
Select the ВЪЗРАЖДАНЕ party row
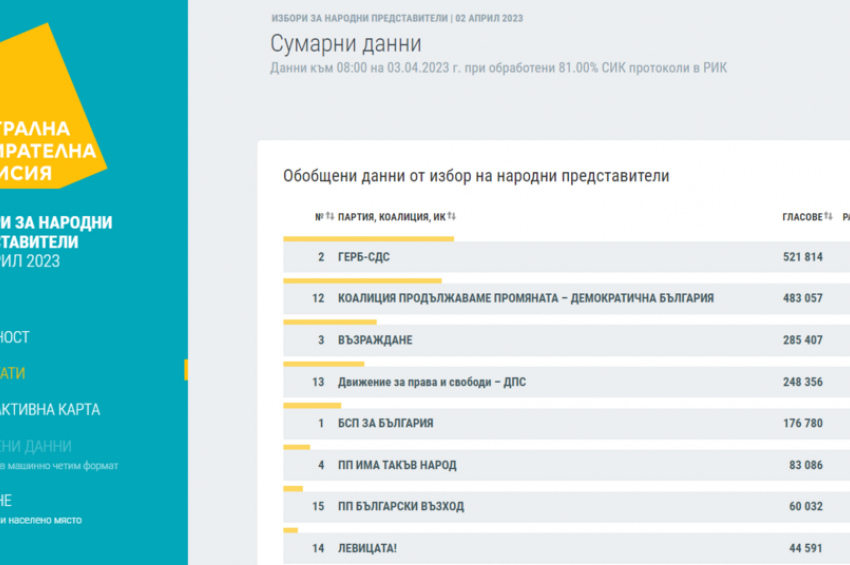pyautogui.click(x=375, y=340)
